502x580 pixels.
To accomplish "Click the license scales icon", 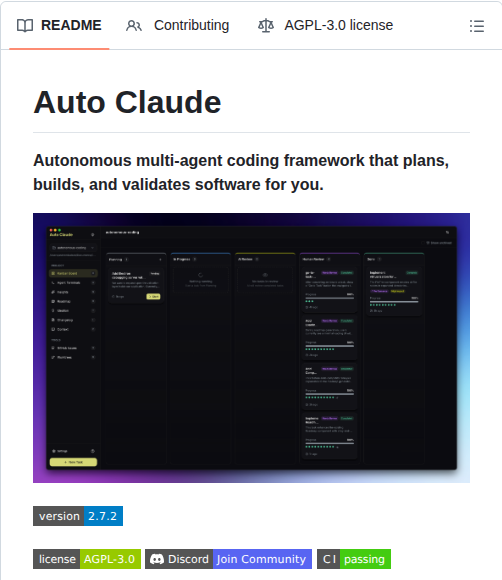I will (266, 26).
